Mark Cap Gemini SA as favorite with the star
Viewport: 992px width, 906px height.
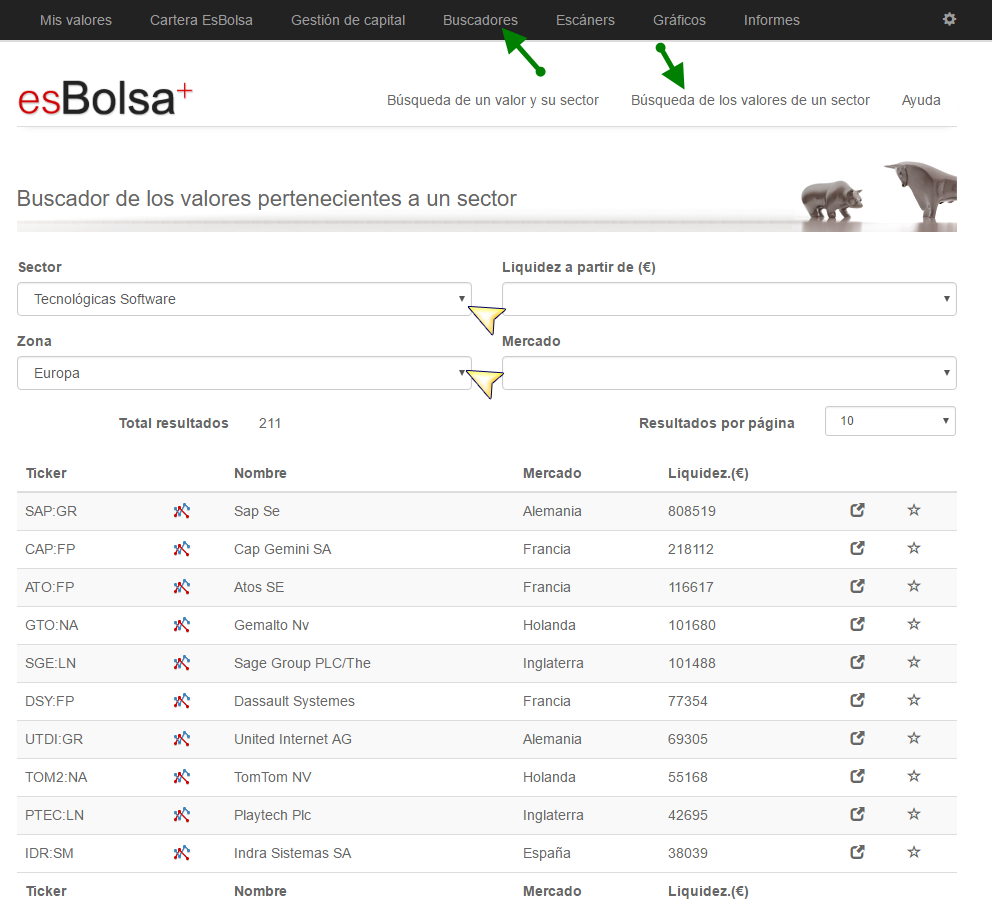[x=914, y=548]
